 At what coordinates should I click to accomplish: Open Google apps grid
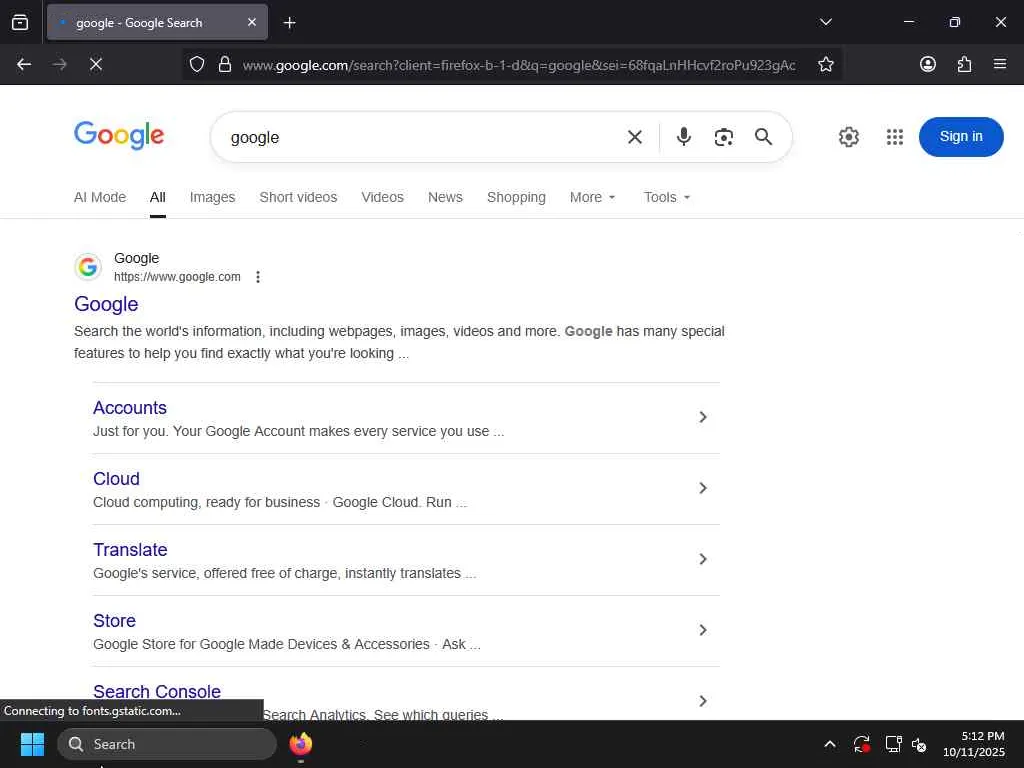(894, 137)
